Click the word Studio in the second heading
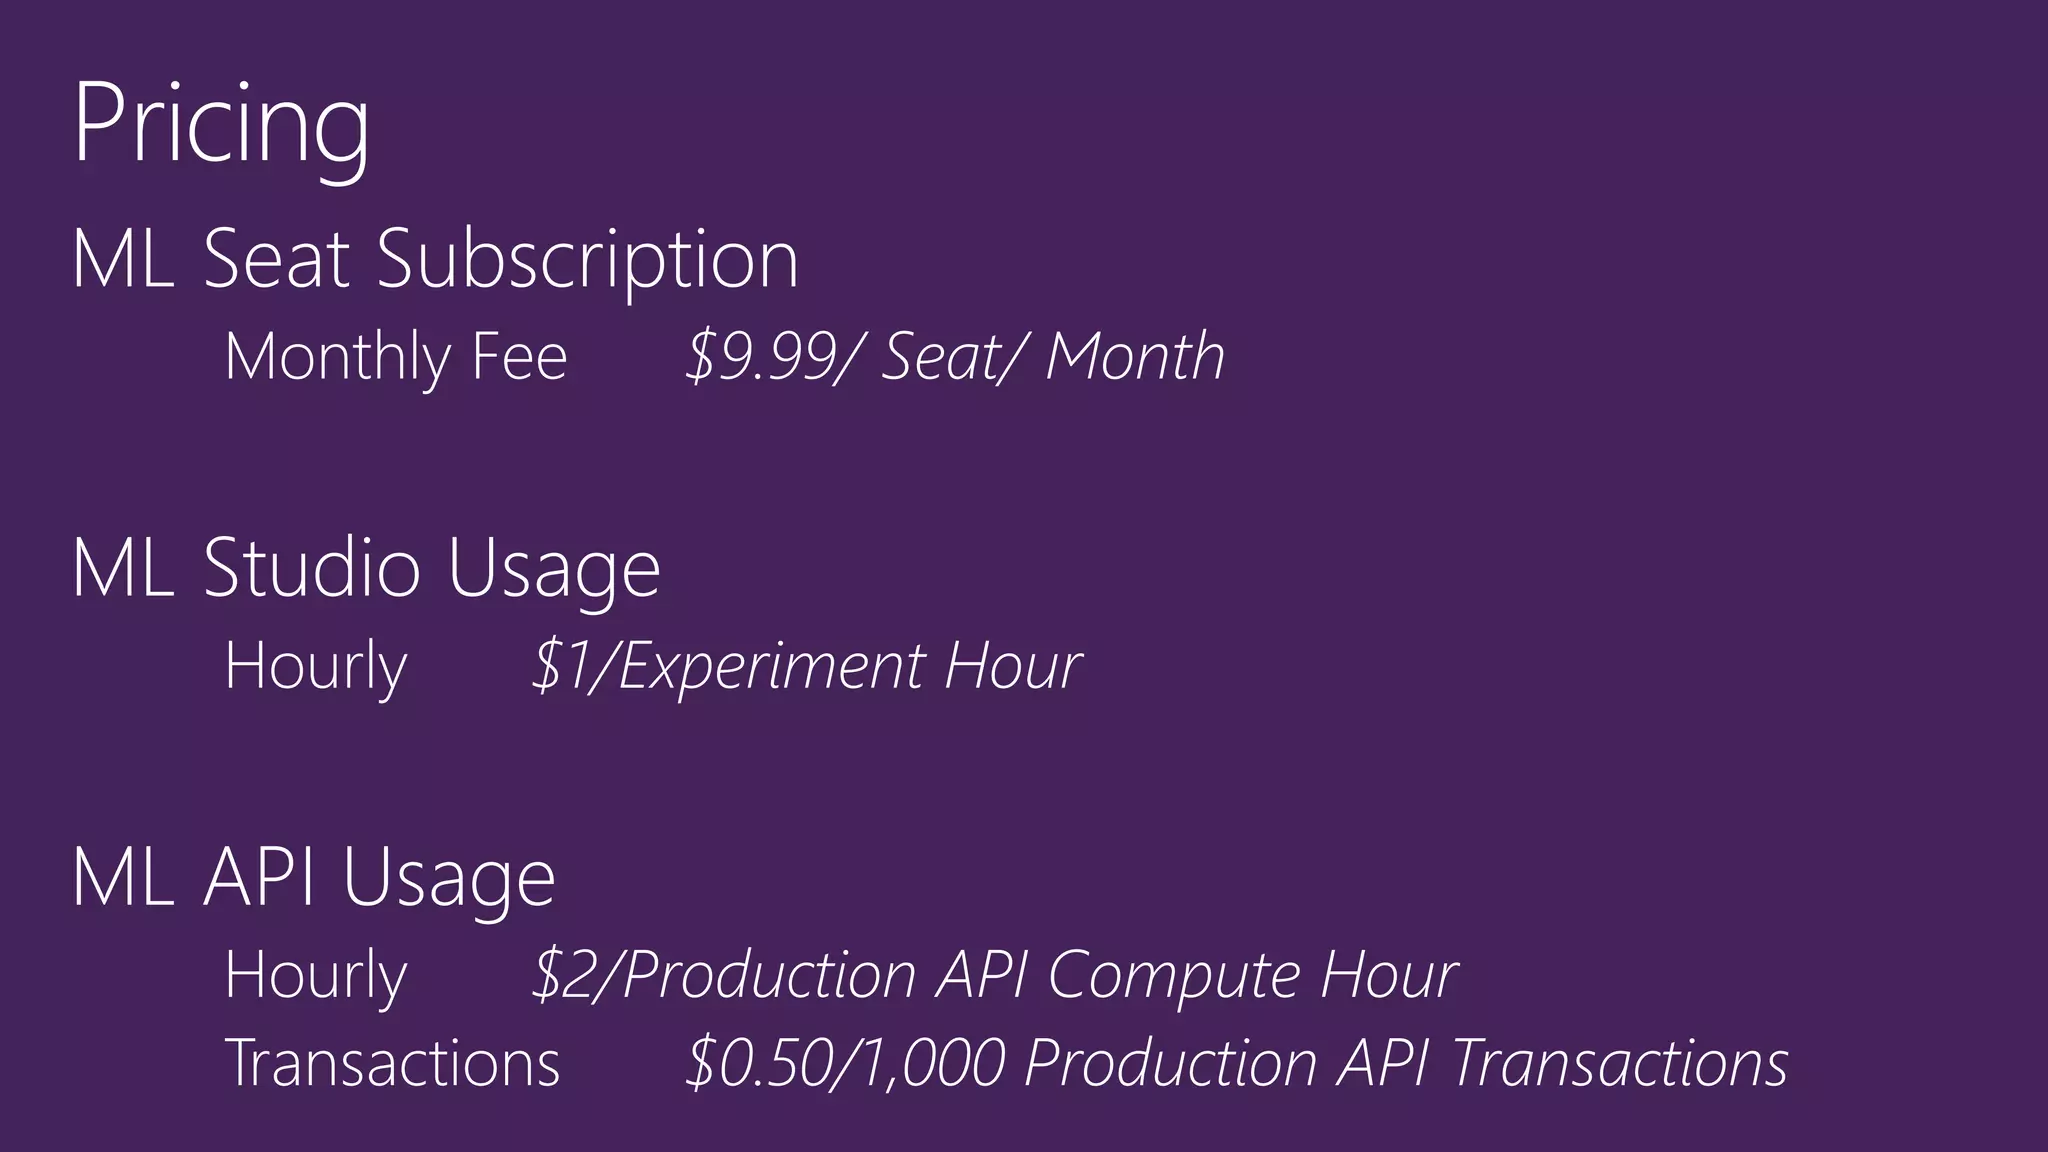Image resolution: width=2048 pixels, height=1152 pixels. point(312,568)
